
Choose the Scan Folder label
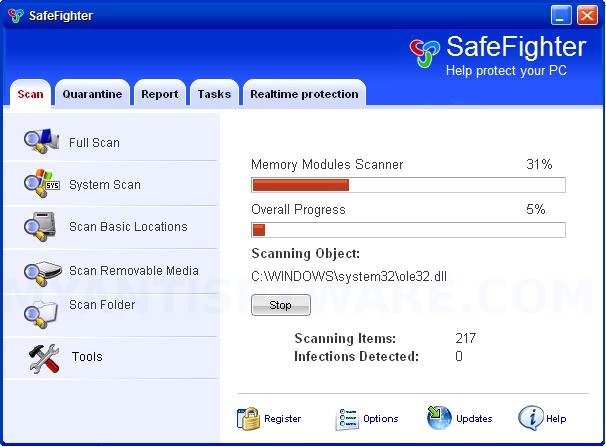102,304
